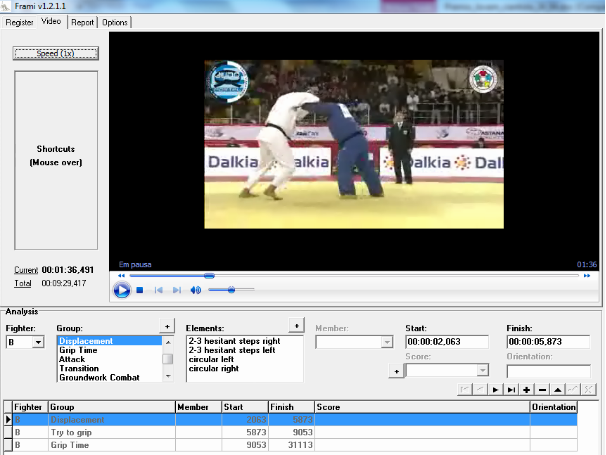Open the Fighter dropdown
The height and width of the screenshot is (455, 606).
(x=38, y=342)
